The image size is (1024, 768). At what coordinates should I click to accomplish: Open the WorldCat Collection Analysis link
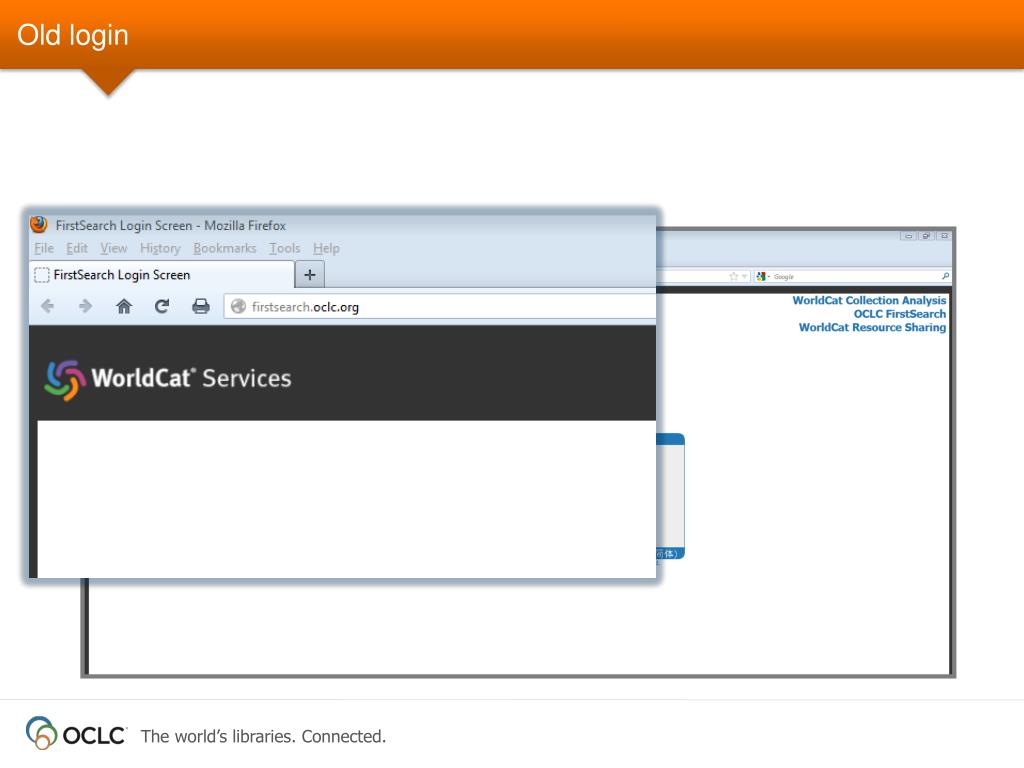(x=868, y=300)
